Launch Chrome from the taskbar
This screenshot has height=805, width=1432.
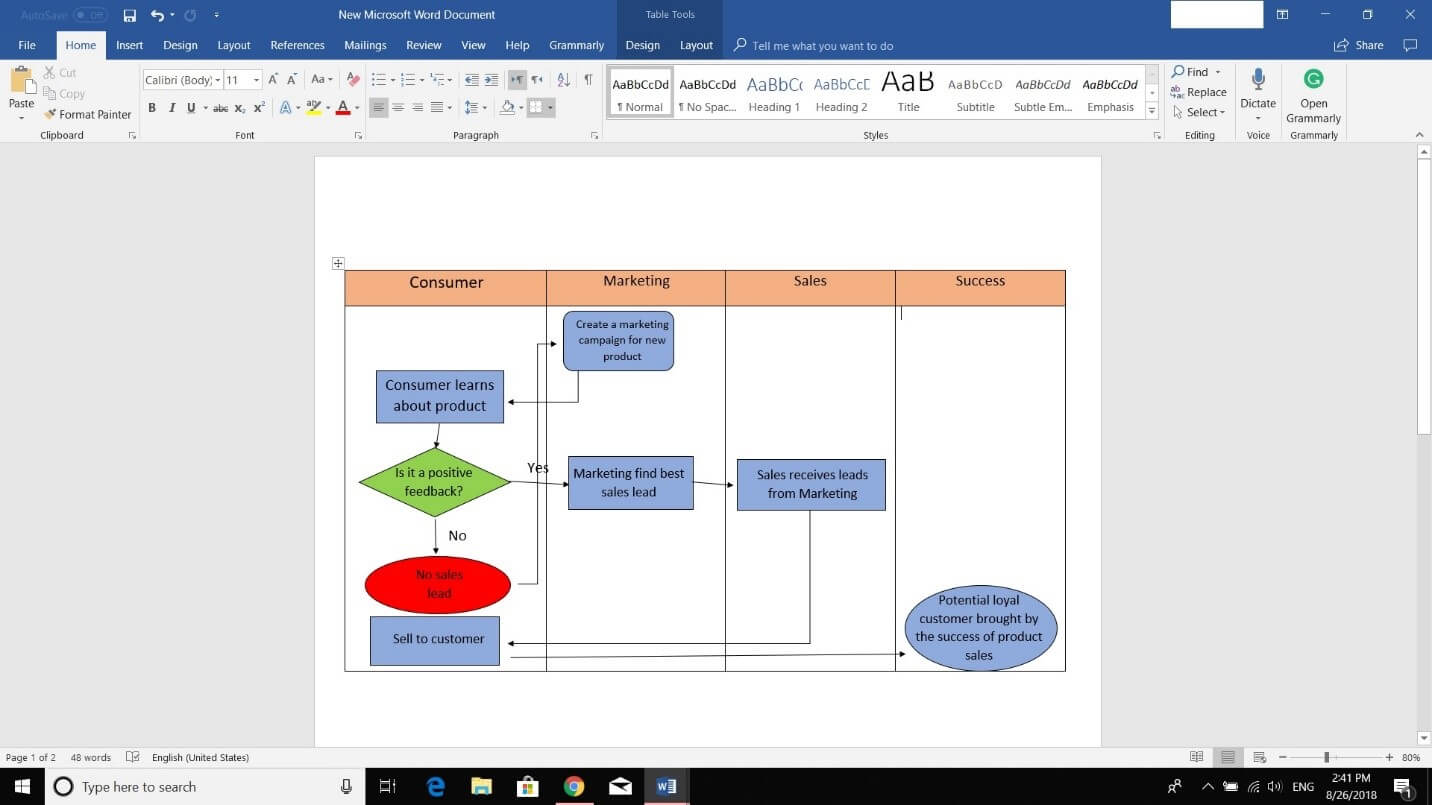574,787
